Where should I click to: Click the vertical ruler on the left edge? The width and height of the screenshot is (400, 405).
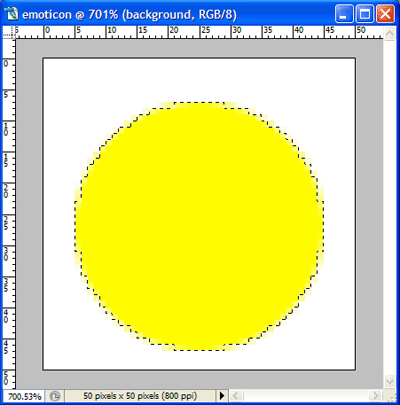point(9,214)
